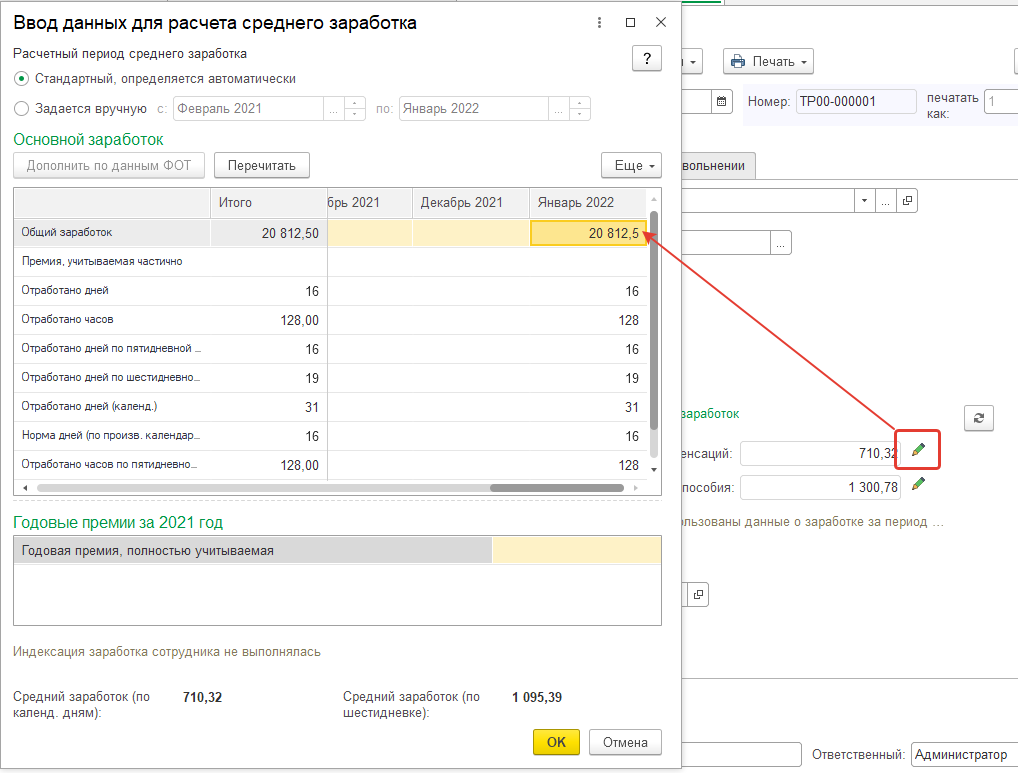
Task: Click the pencil icon beside the 1 300,78 field
Action: coord(918,485)
